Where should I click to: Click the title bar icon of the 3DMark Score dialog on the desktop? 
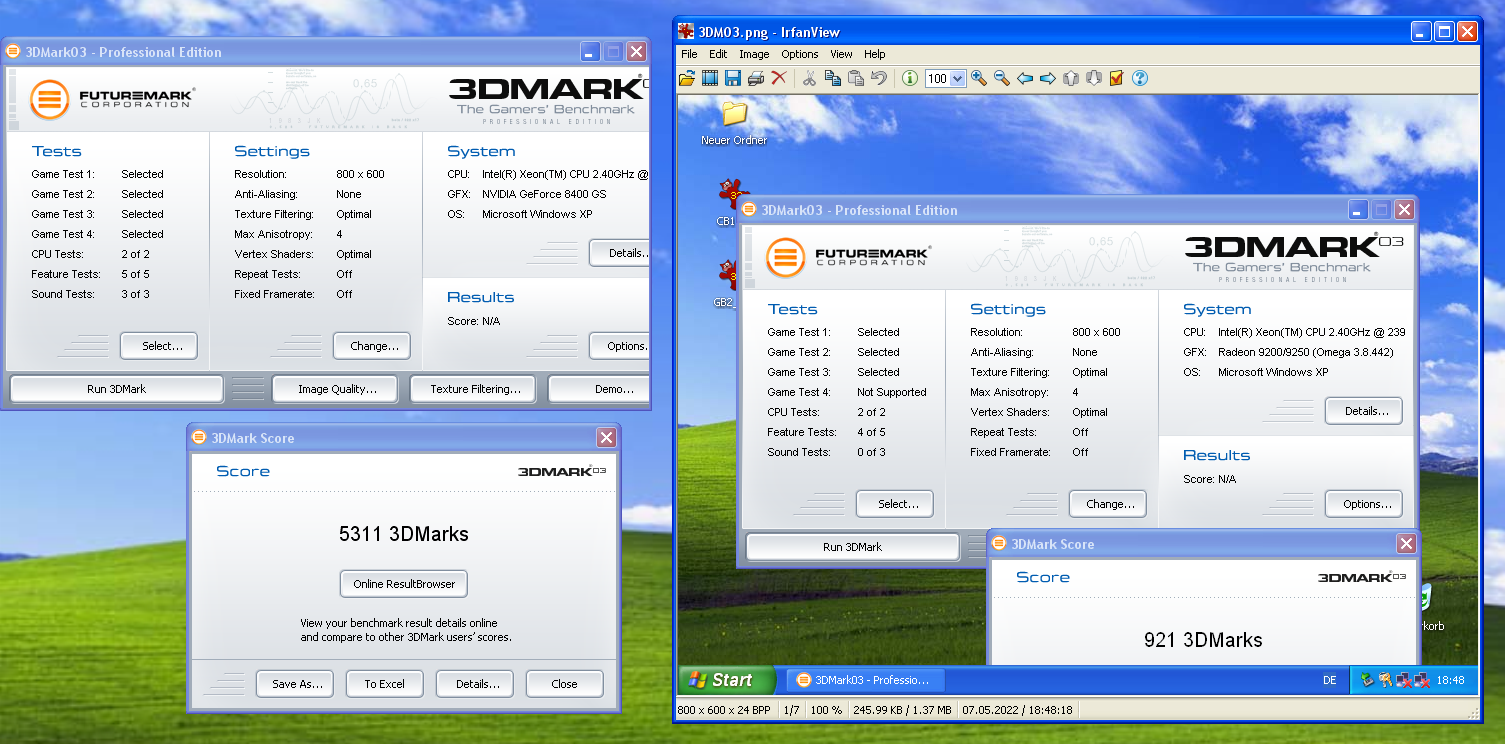[x=199, y=438]
